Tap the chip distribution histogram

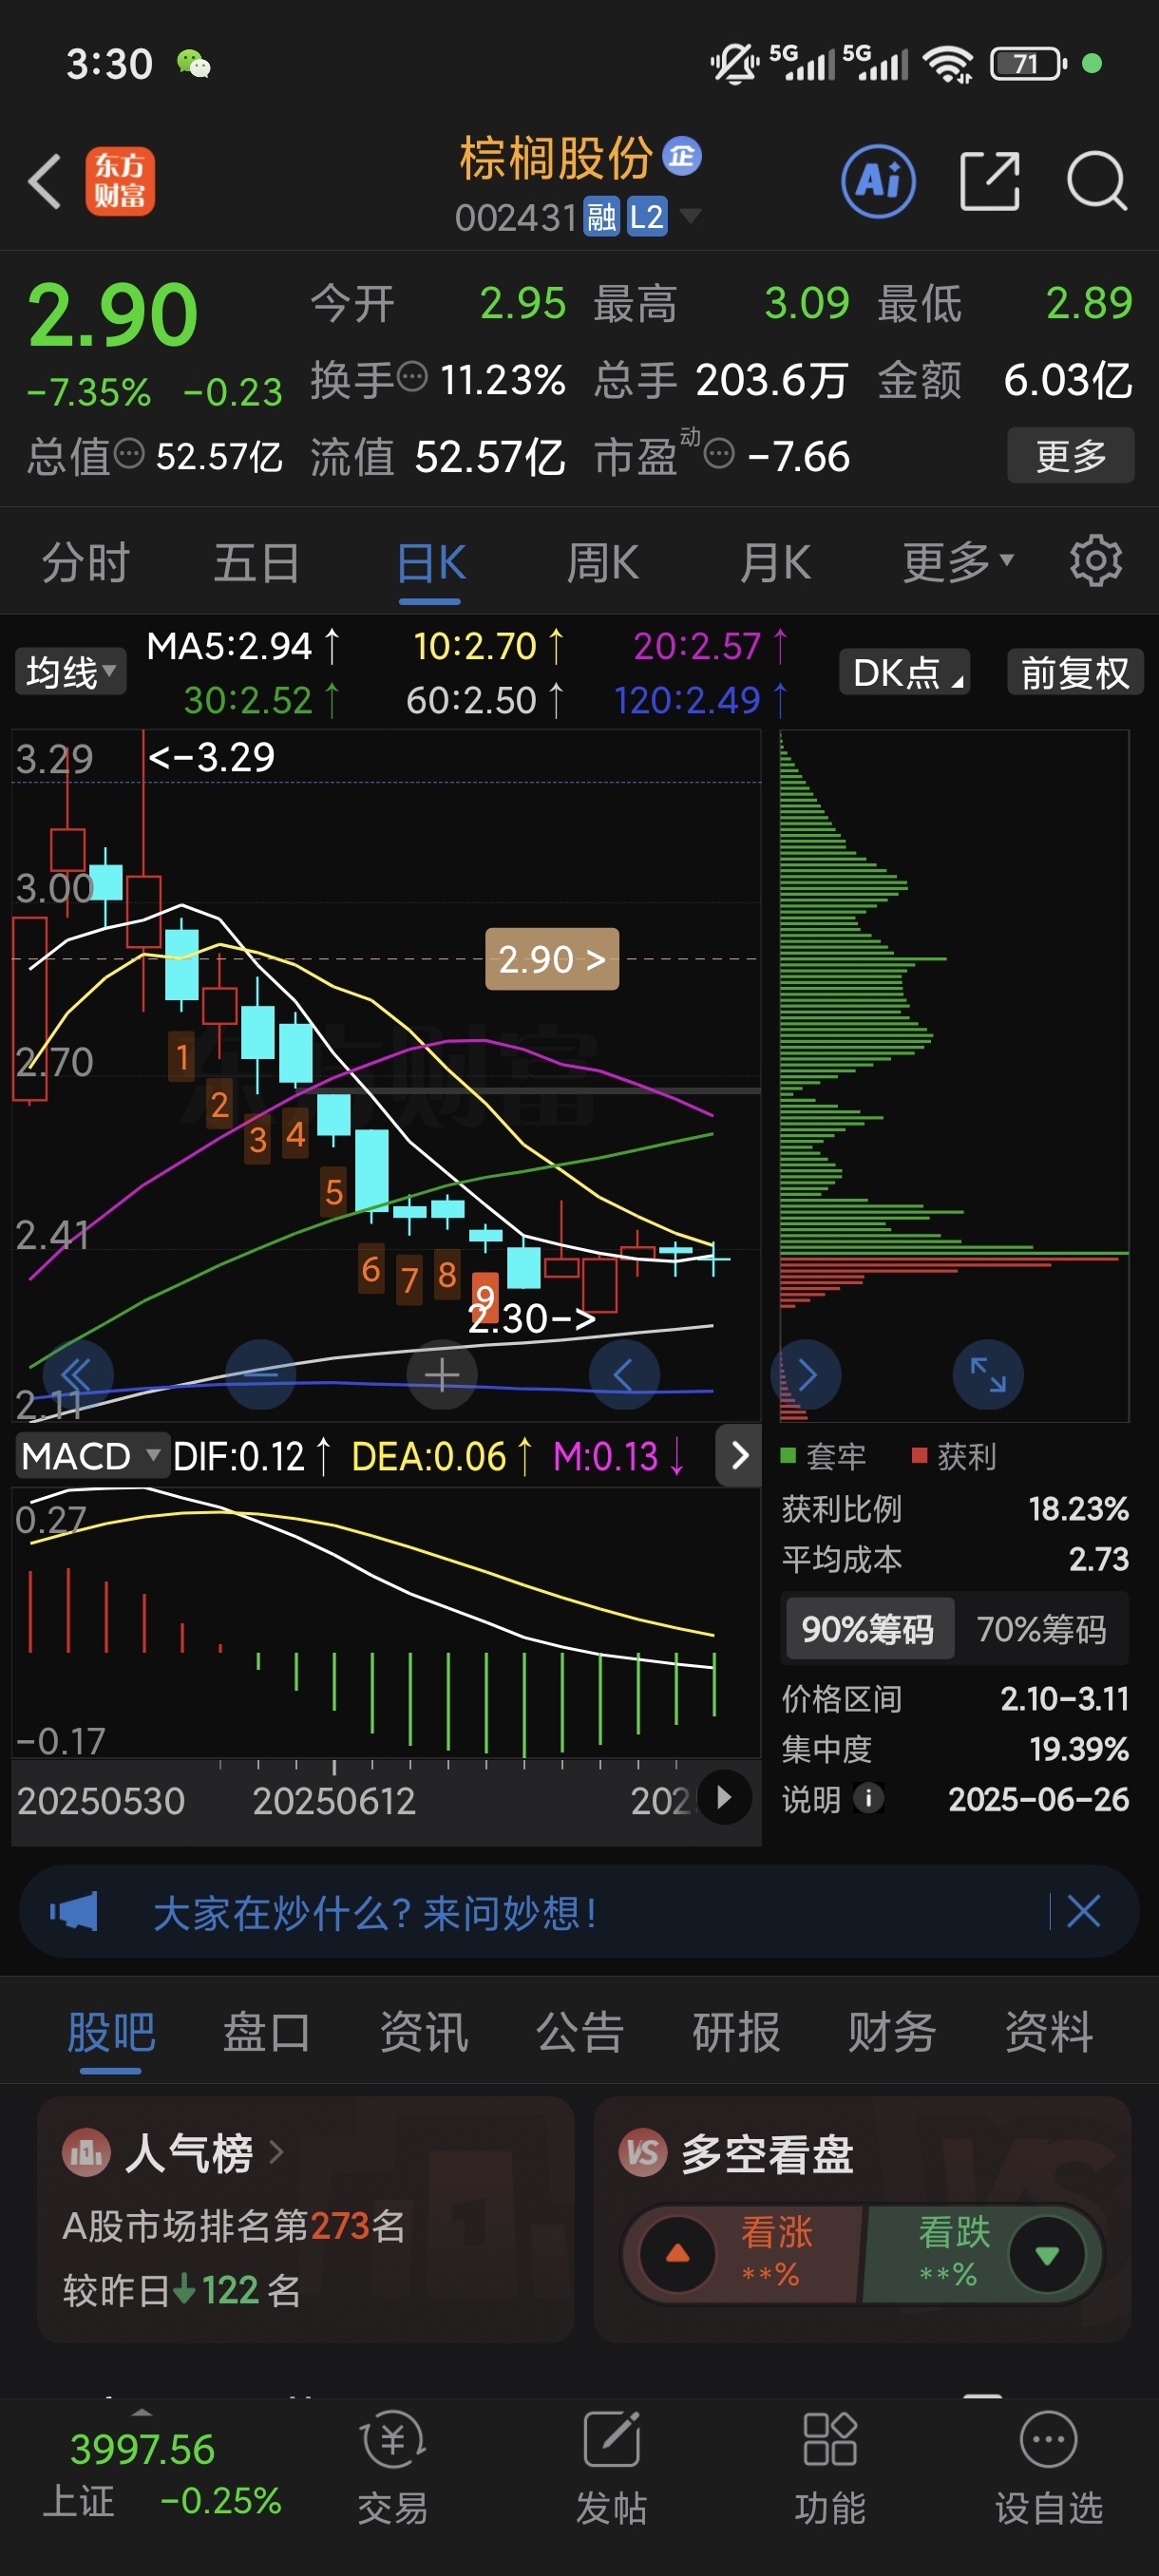pyautogui.click(x=954, y=1075)
